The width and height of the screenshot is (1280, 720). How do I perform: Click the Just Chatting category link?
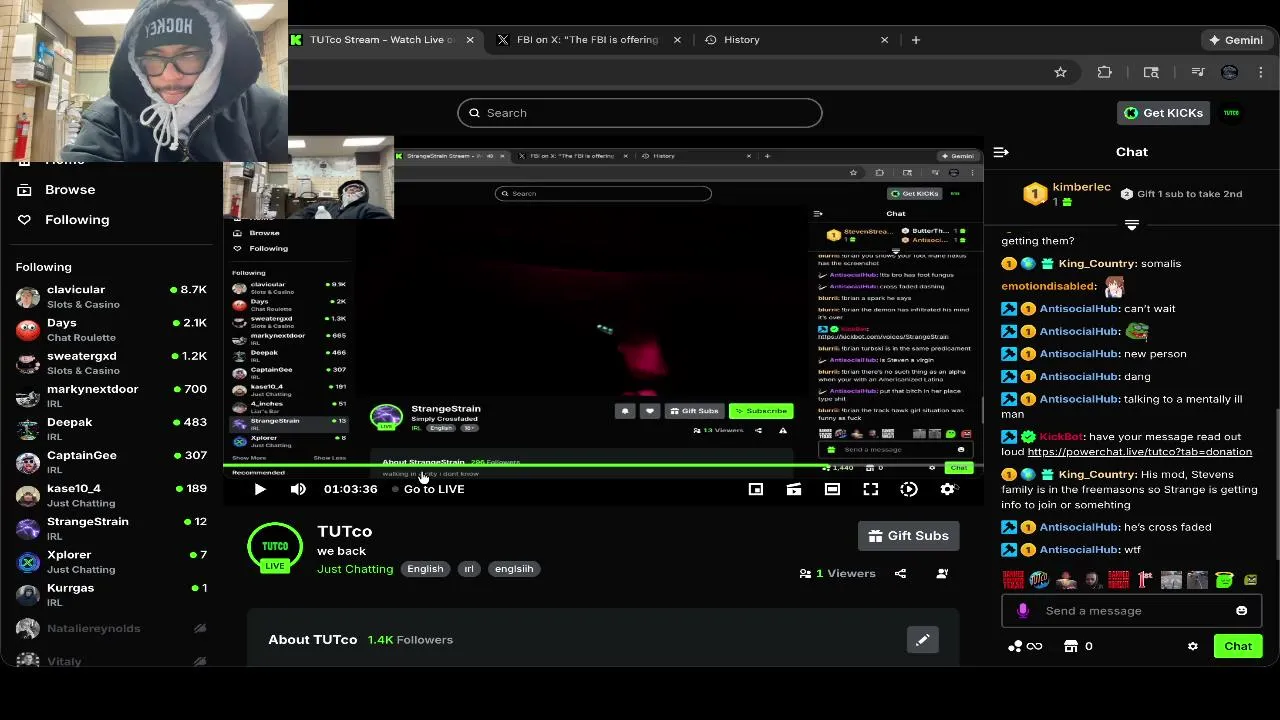pos(355,569)
